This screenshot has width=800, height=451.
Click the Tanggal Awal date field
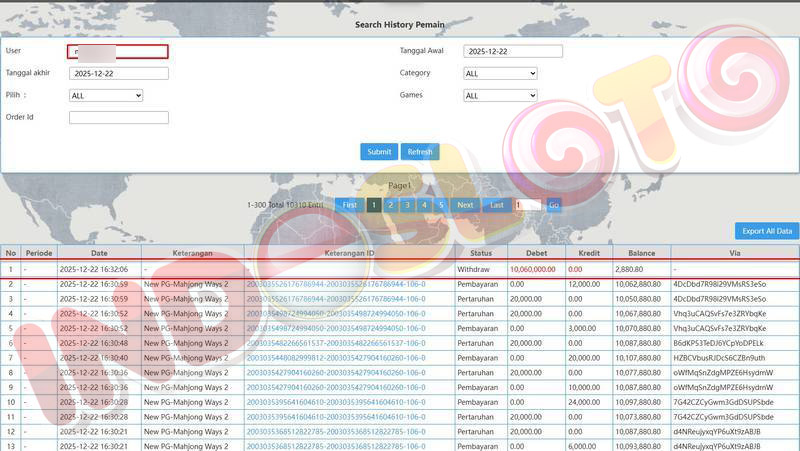click(513, 51)
